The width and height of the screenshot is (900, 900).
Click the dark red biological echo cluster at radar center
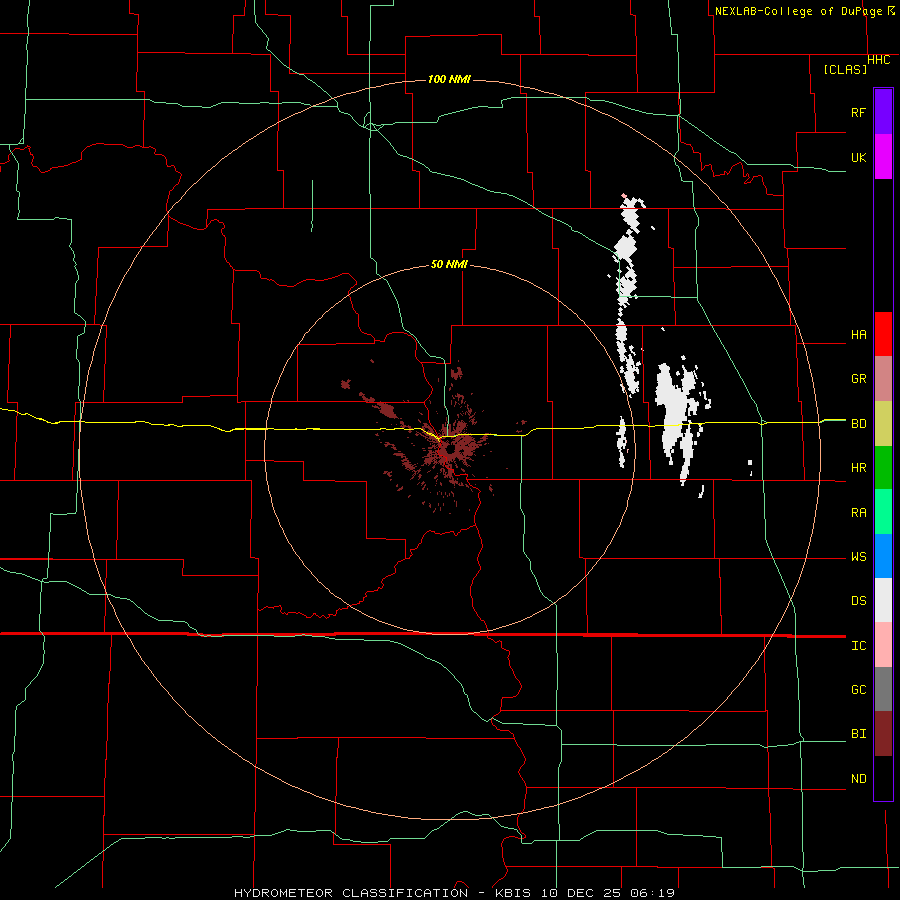coord(449,449)
